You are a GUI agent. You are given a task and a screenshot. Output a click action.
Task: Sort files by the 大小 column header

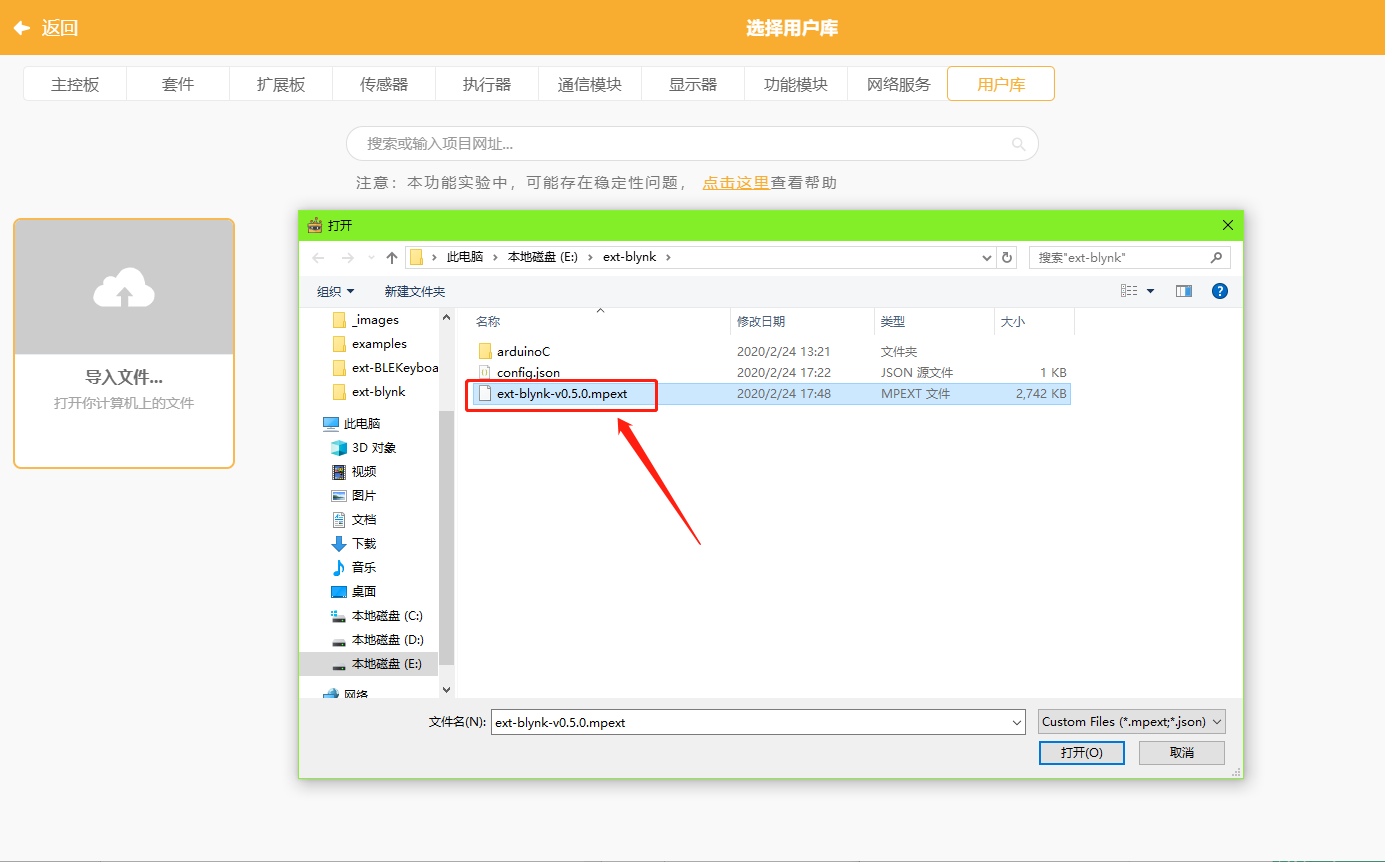[x=1035, y=322]
